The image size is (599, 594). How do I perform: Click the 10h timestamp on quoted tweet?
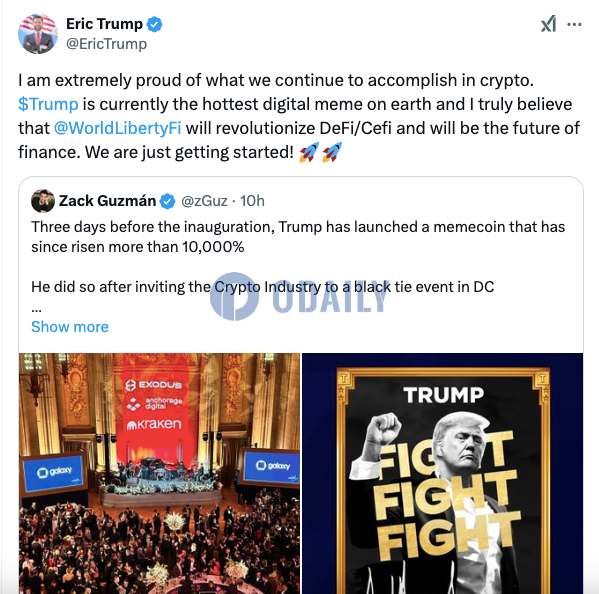coord(252,201)
